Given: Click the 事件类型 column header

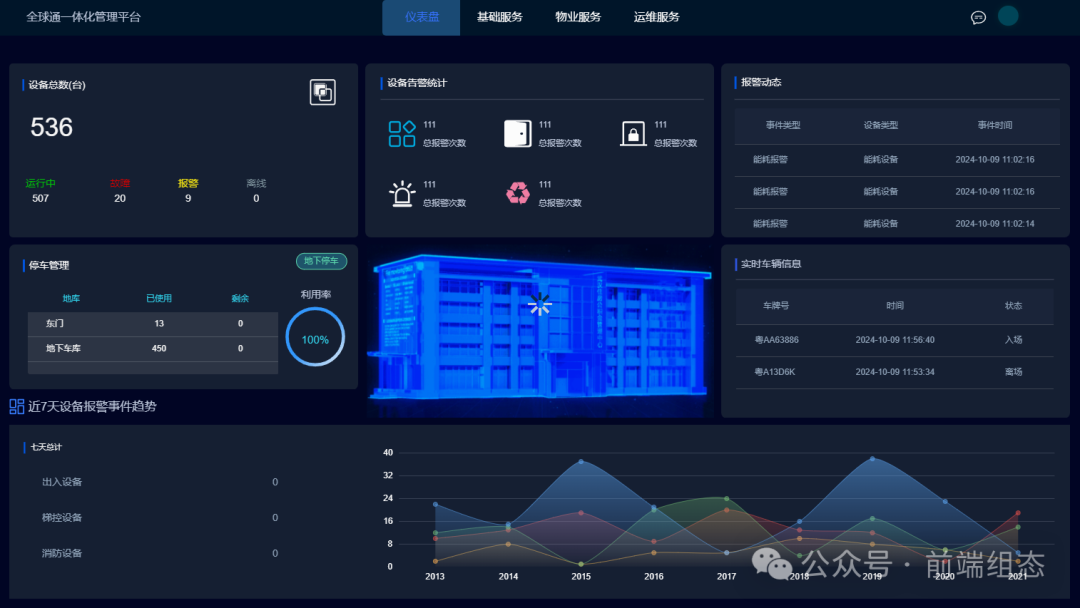Looking at the screenshot, I should tap(783, 125).
